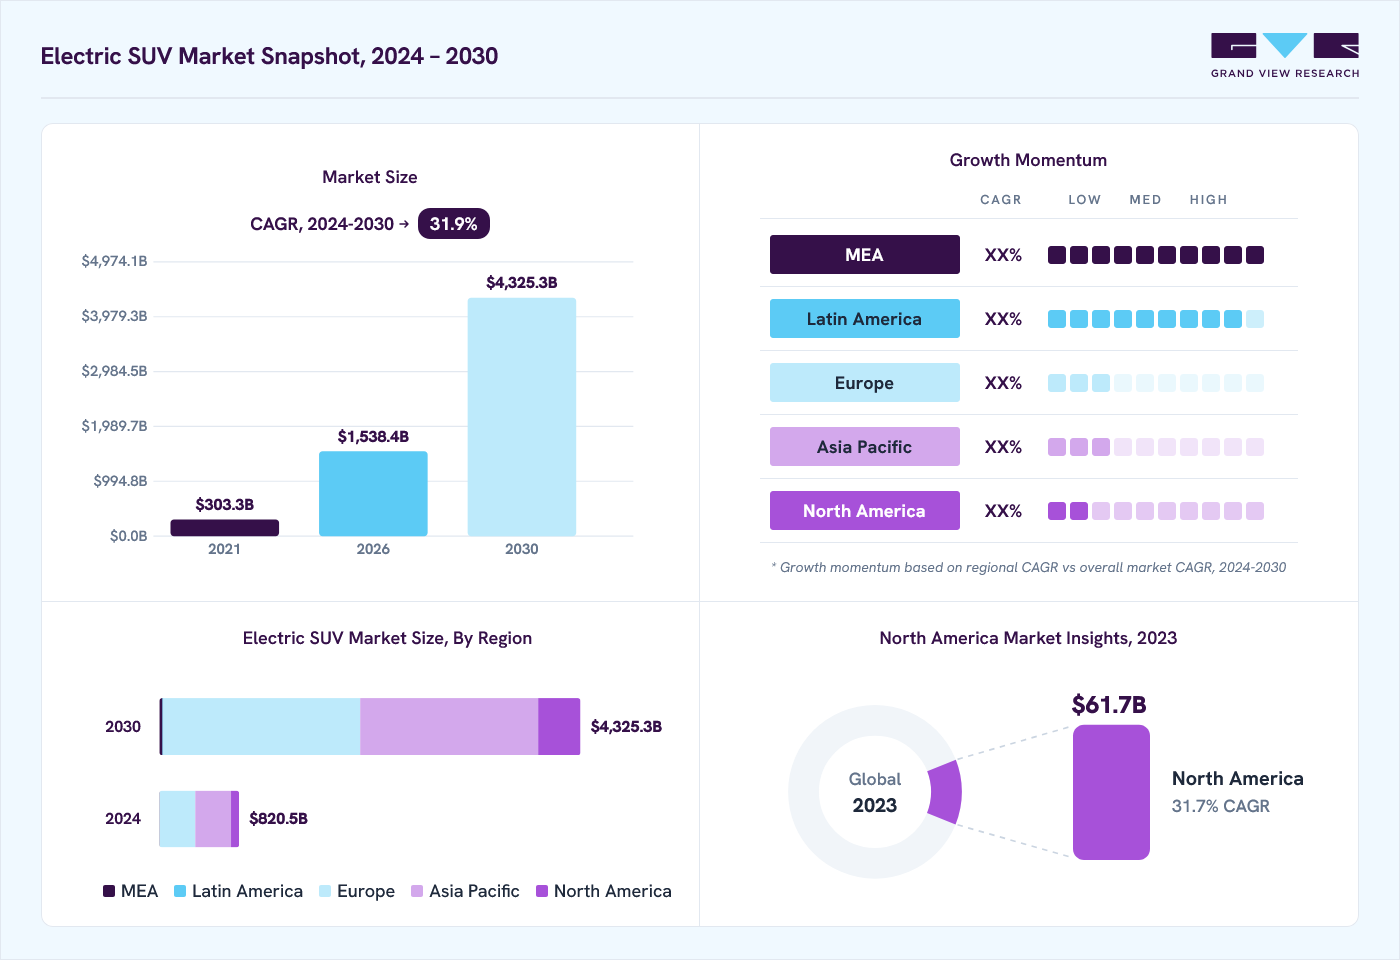Click the Growth Momentum heading
Screen dimensions: 1400x960
point(1028,160)
